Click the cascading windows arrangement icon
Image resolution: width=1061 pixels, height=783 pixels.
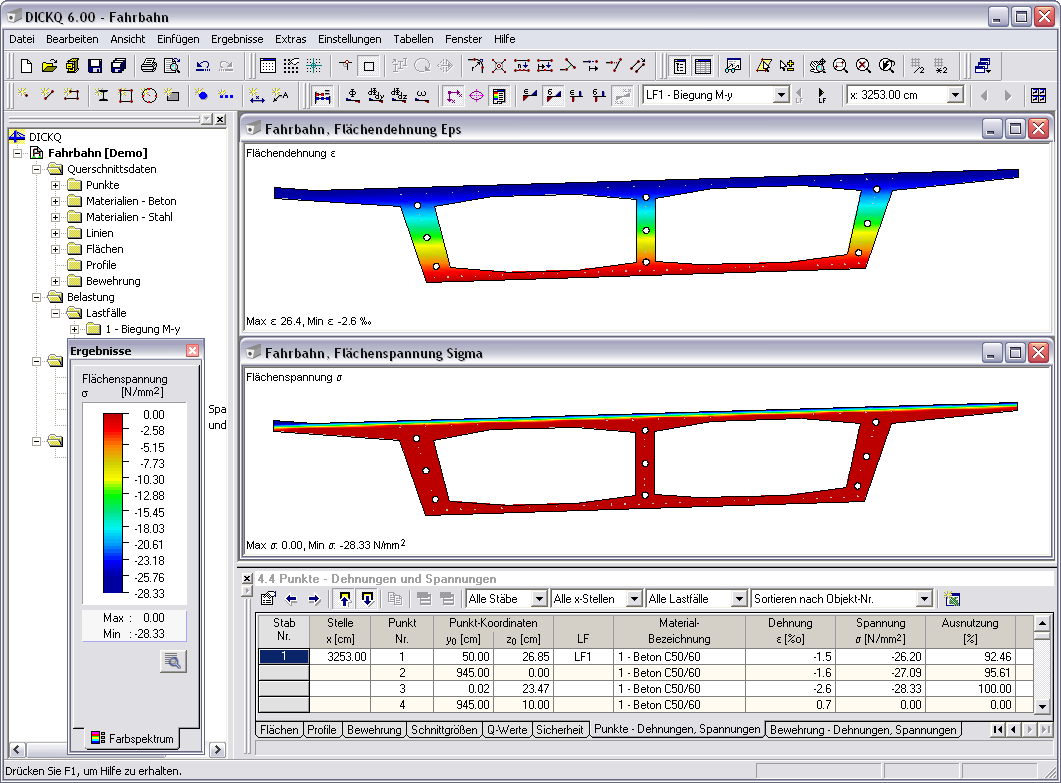983,66
